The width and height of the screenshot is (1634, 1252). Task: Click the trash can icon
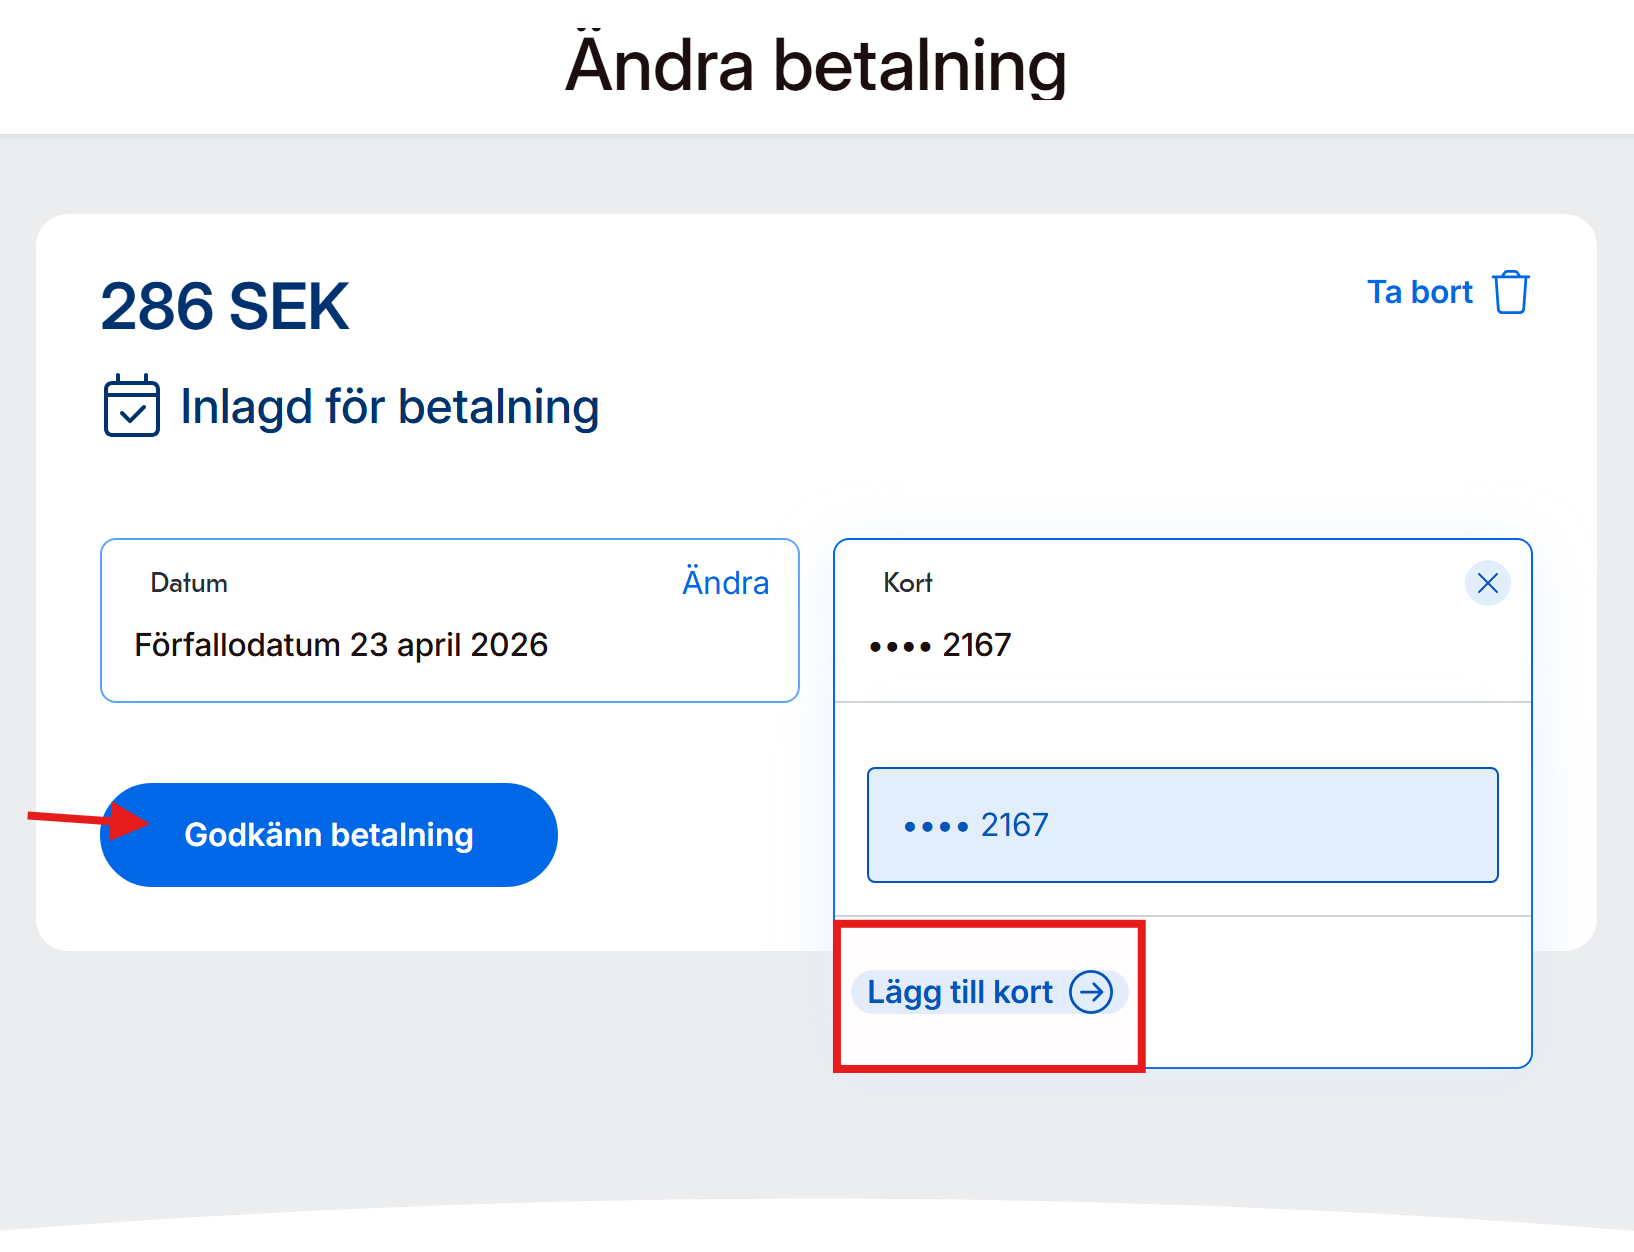[x=1510, y=292]
